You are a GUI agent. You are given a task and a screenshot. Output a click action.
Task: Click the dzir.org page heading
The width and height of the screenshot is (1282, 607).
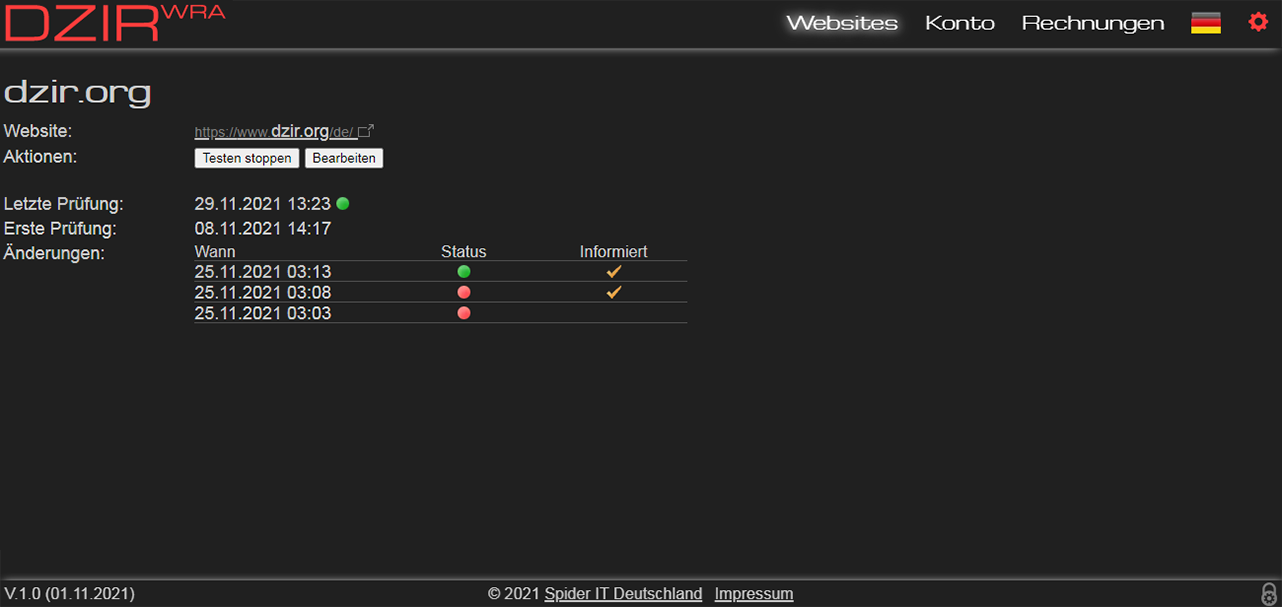click(78, 92)
